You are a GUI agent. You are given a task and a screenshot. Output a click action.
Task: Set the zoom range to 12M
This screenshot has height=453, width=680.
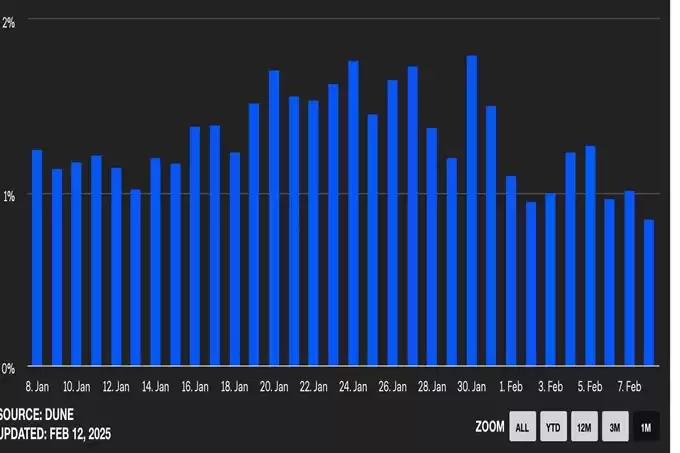point(584,427)
